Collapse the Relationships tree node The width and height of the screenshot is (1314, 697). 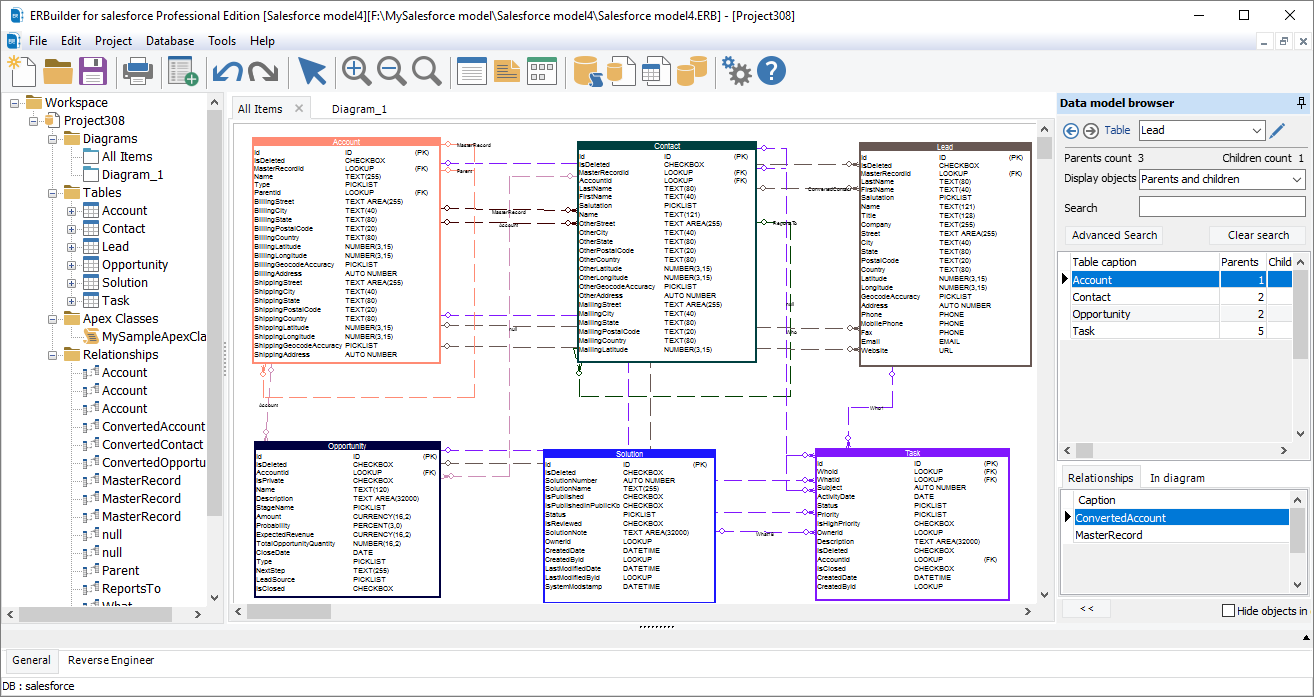pyautogui.click(x=52, y=355)
